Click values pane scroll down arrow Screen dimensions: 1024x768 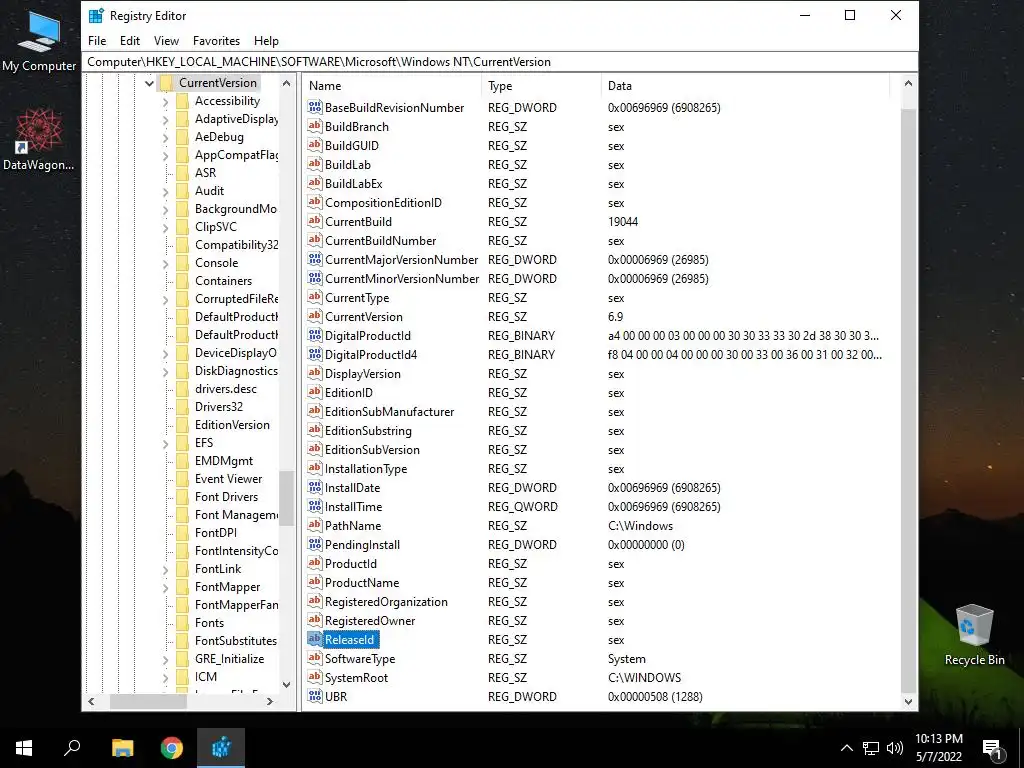point(908,702)
